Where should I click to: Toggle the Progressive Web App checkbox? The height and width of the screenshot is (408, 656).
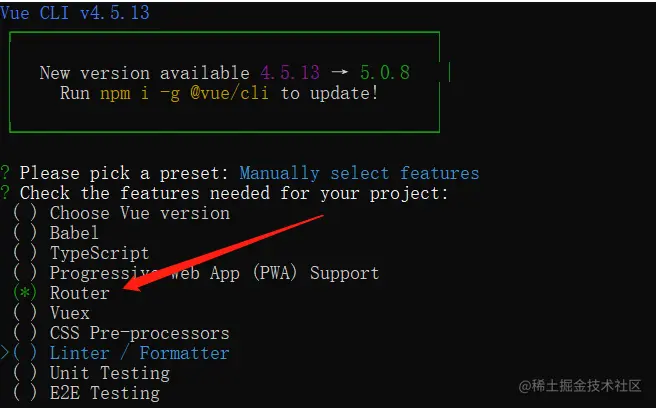[25, 273]
